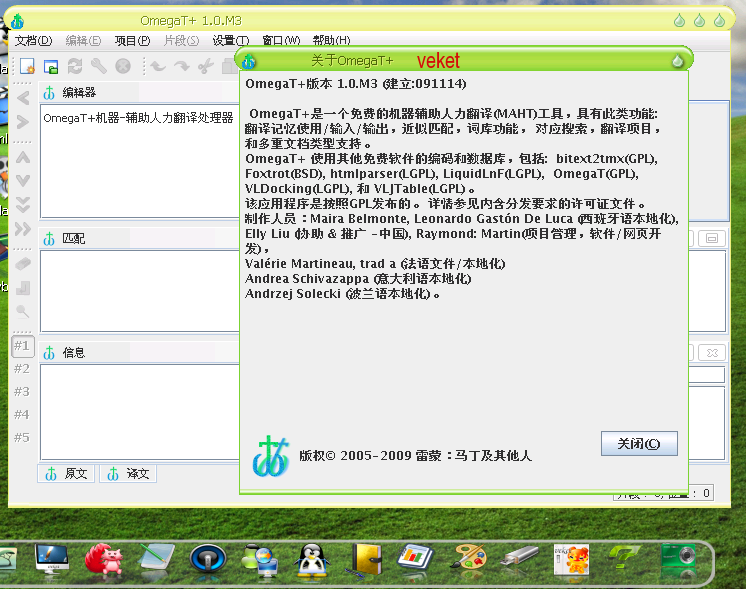The width and height of the screenshot is (746, 589).
Task: Open the 文档(D) menu
Action: click(x=33, y=40)
